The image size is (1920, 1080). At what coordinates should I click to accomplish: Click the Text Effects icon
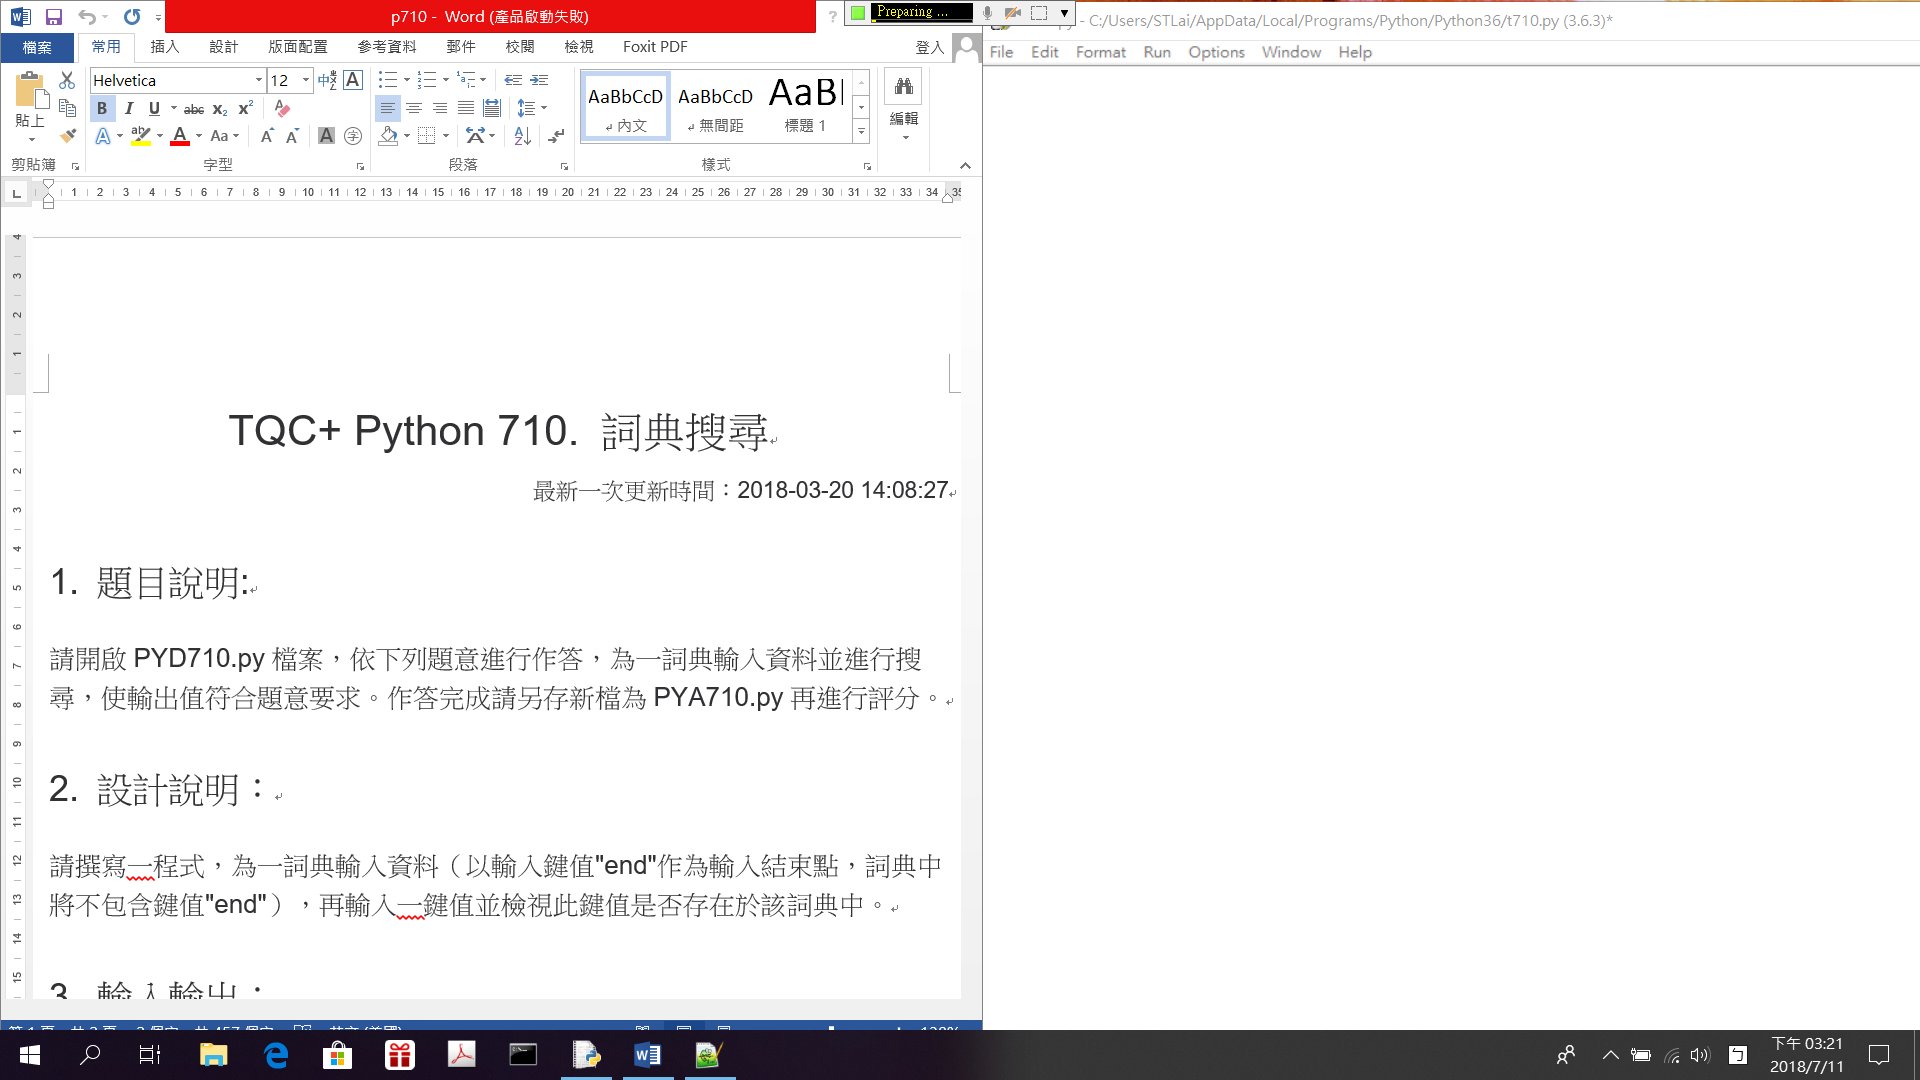(x=103, y=136)
